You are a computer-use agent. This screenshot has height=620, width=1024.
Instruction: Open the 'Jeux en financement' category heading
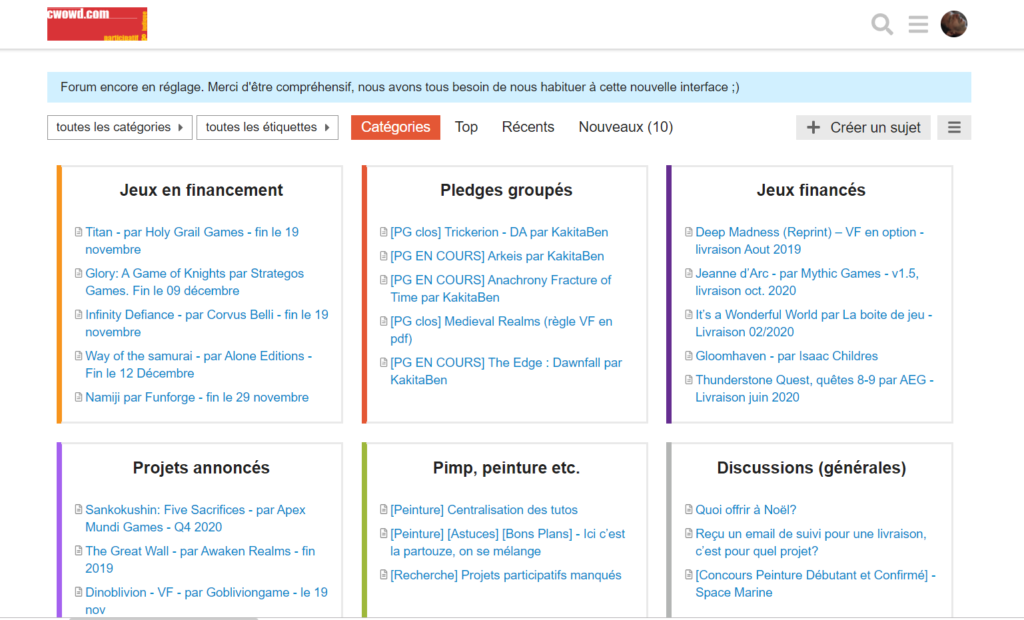201,190
